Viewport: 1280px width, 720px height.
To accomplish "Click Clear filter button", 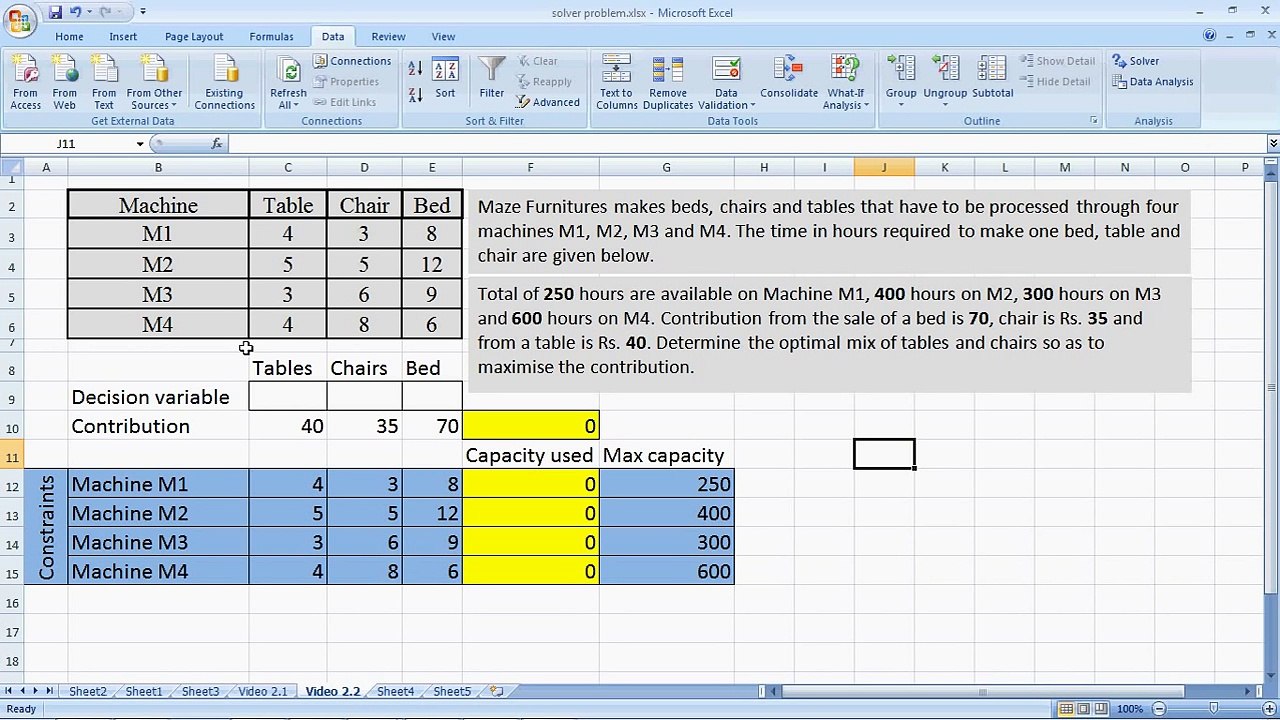I will tap(538, 61).
